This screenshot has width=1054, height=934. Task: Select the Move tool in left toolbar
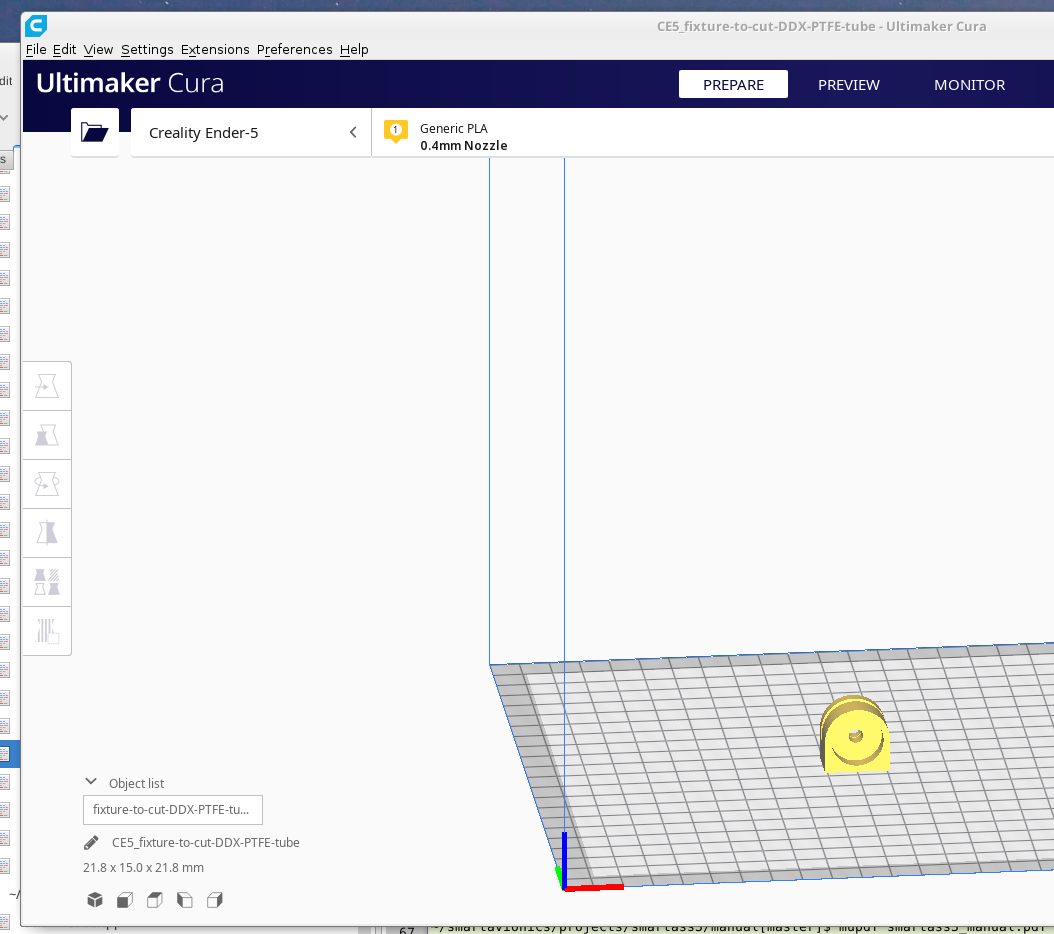coord(47,386)
